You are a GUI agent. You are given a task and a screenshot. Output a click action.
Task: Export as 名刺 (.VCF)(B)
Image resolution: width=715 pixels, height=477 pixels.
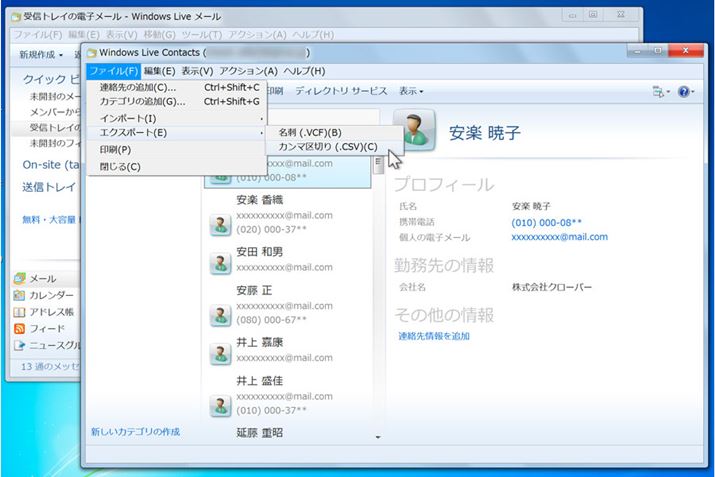click(334, 132)
